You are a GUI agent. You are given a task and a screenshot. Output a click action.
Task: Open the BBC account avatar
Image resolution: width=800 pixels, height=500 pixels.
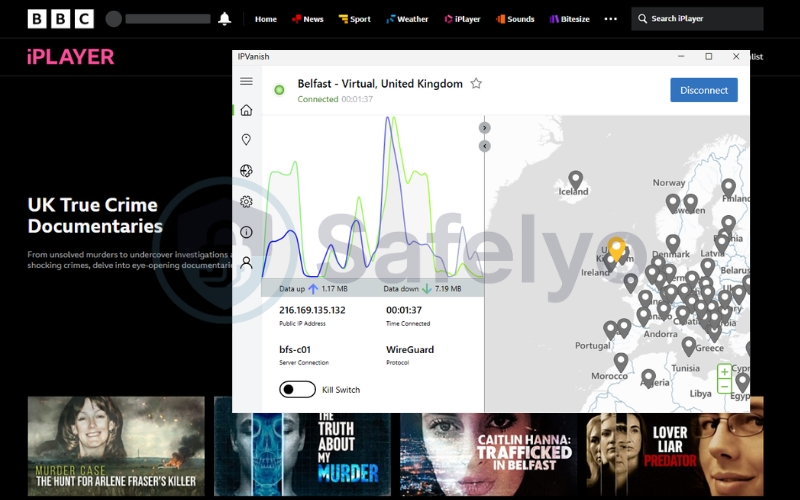[x=114, y=19]
